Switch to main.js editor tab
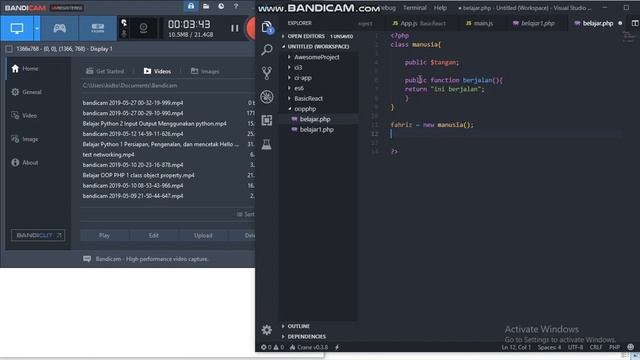Image resolution: width=640 pixels, height=360 pixels. 480,23
